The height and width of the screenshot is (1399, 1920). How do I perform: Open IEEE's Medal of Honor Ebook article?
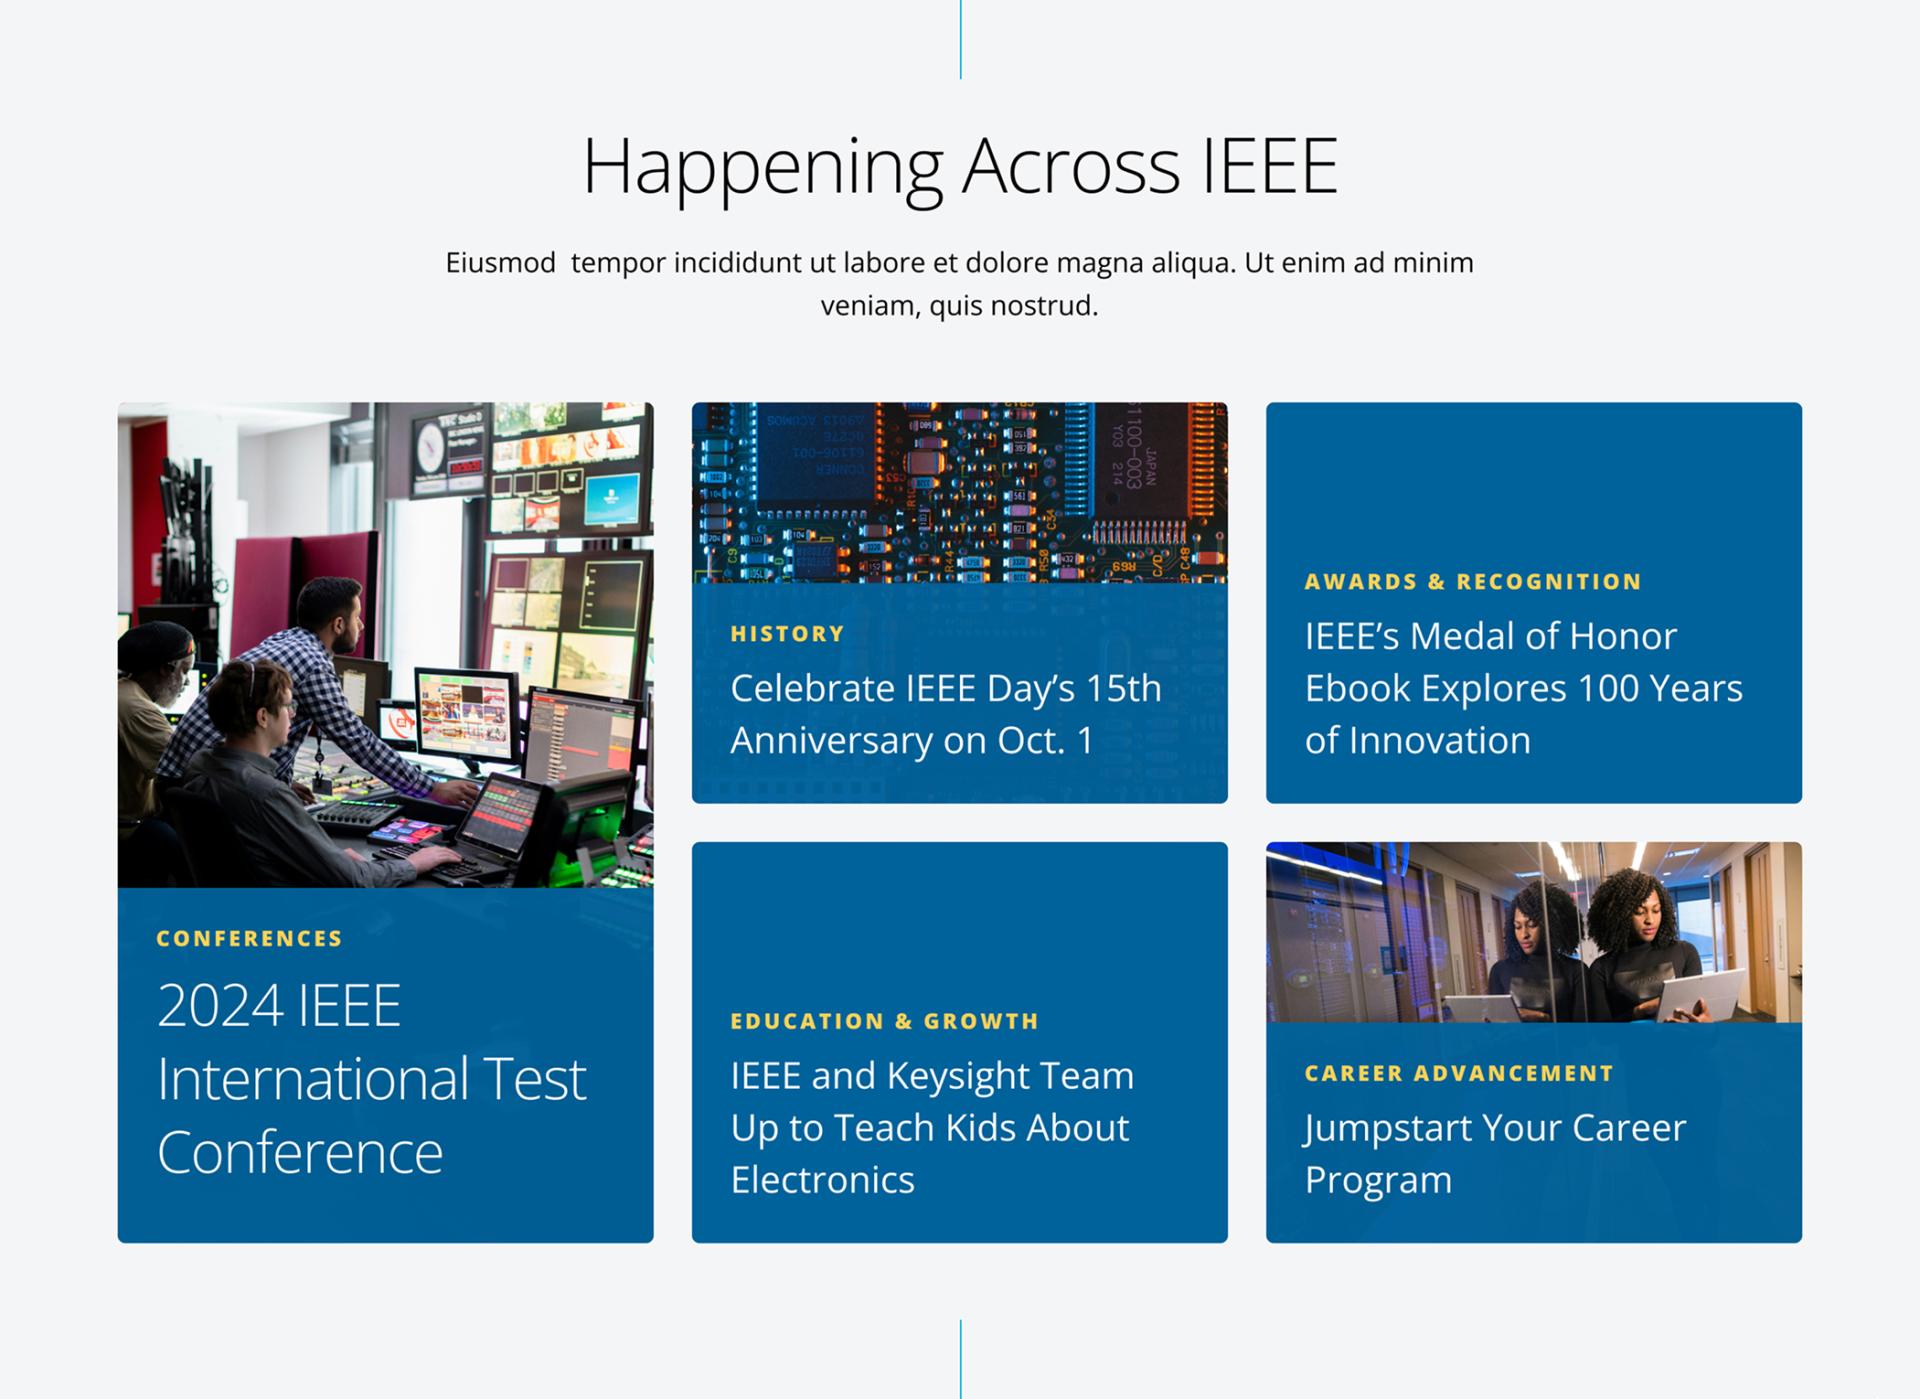click(1522, 688)
